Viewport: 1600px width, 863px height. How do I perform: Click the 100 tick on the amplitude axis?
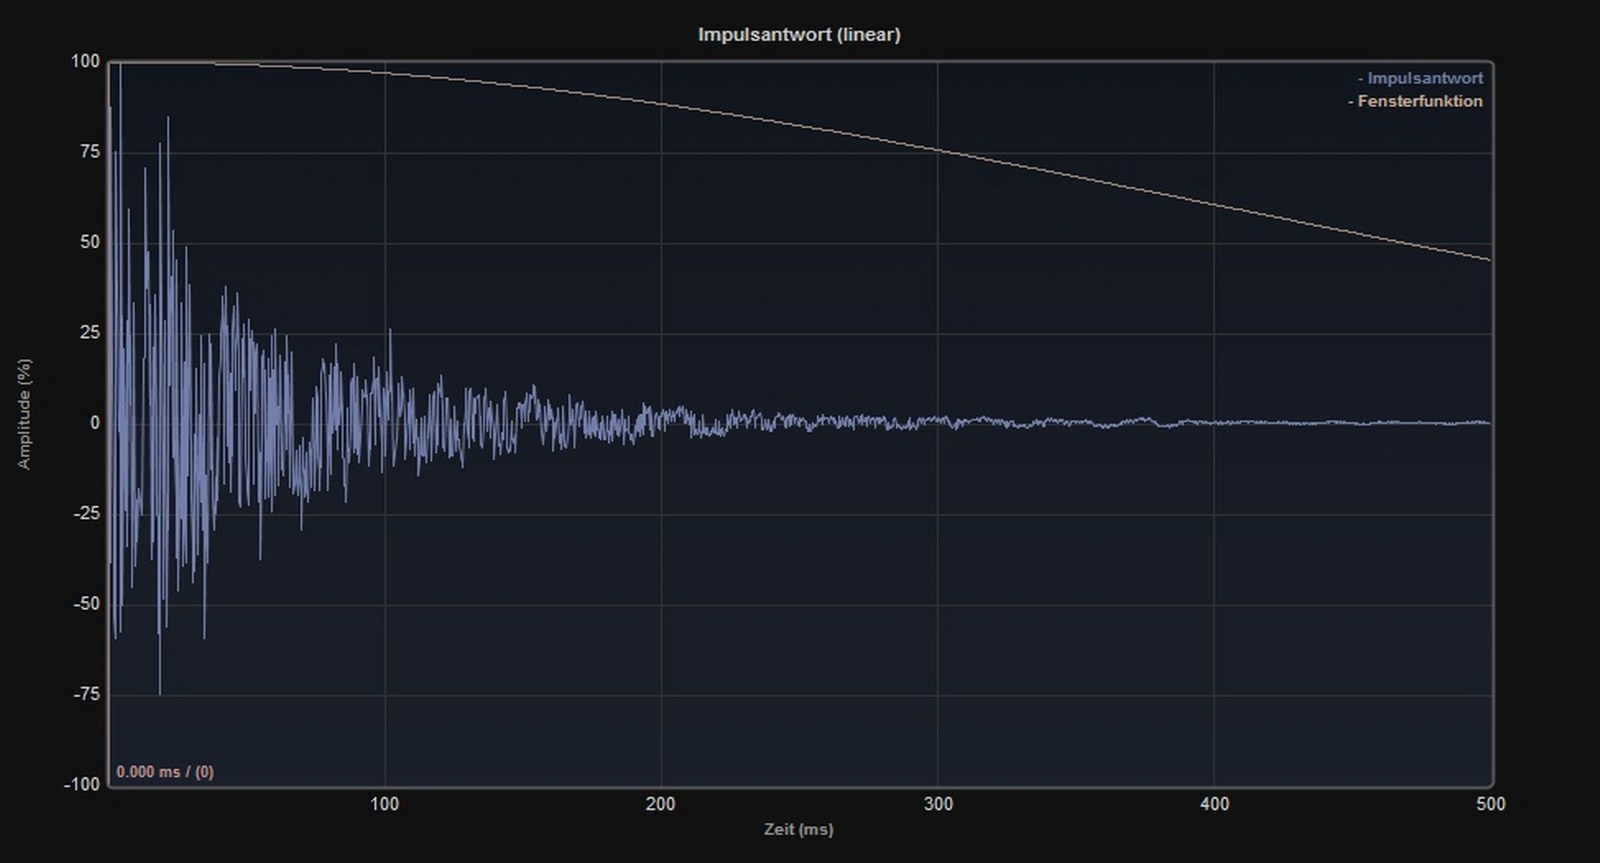pyautogui.click(x=85, y=61)
